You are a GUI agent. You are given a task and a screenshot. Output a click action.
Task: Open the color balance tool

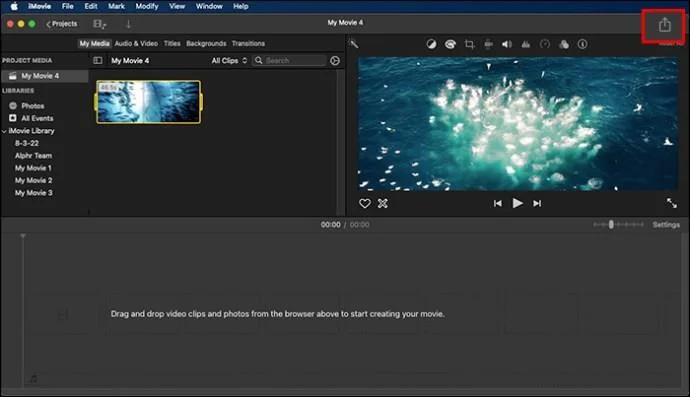[x=431, y=44]
